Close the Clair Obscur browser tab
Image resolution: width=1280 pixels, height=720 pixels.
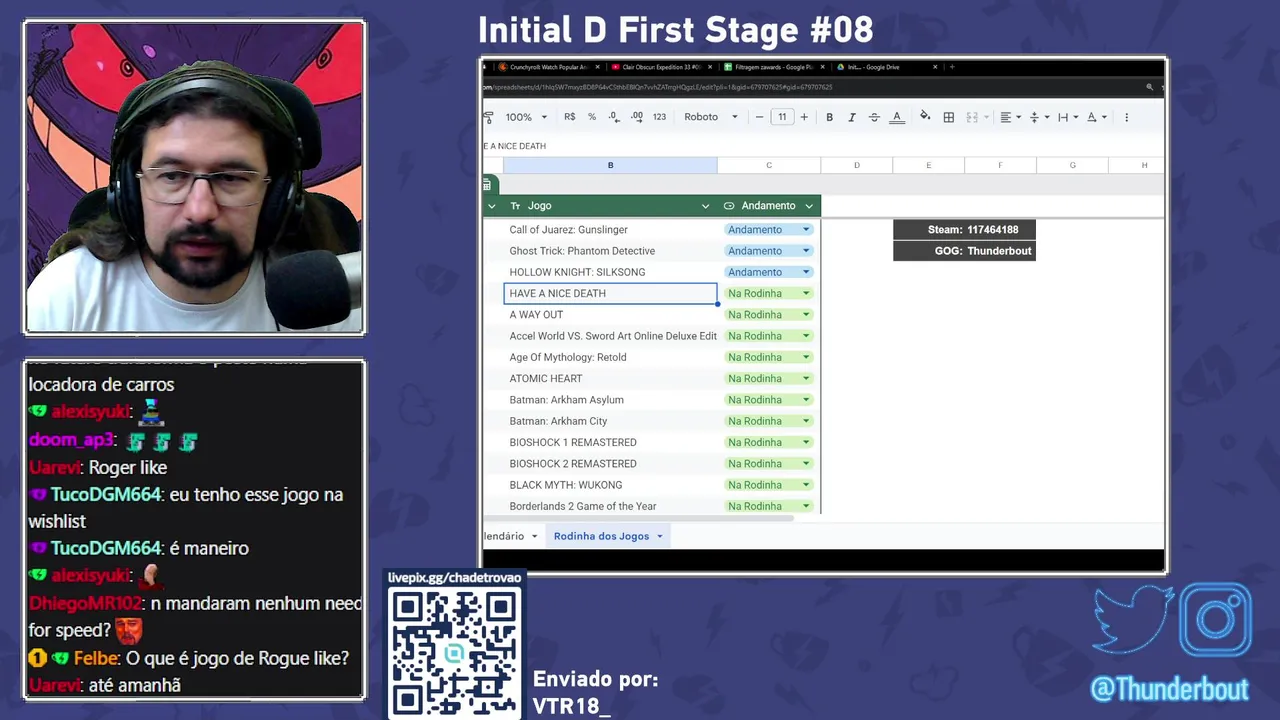click(711, 67)
